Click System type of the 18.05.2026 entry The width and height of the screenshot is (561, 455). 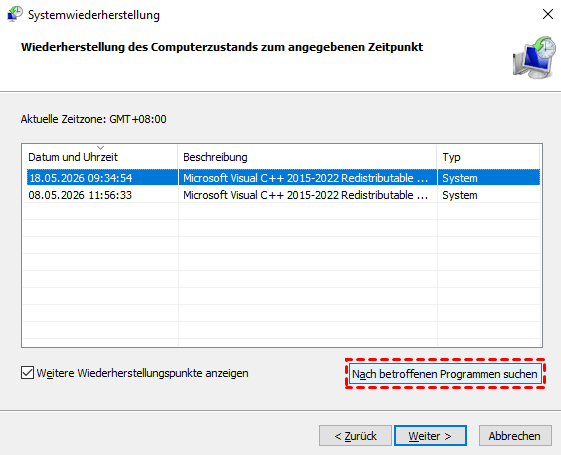(x=460, y=178)
